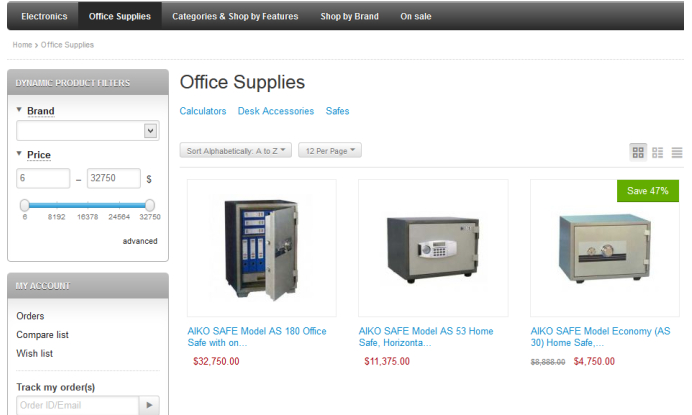This screenshot has width=692, height=415.
Task: Click the Save 47% badge
Action: [x=647, y=191]
